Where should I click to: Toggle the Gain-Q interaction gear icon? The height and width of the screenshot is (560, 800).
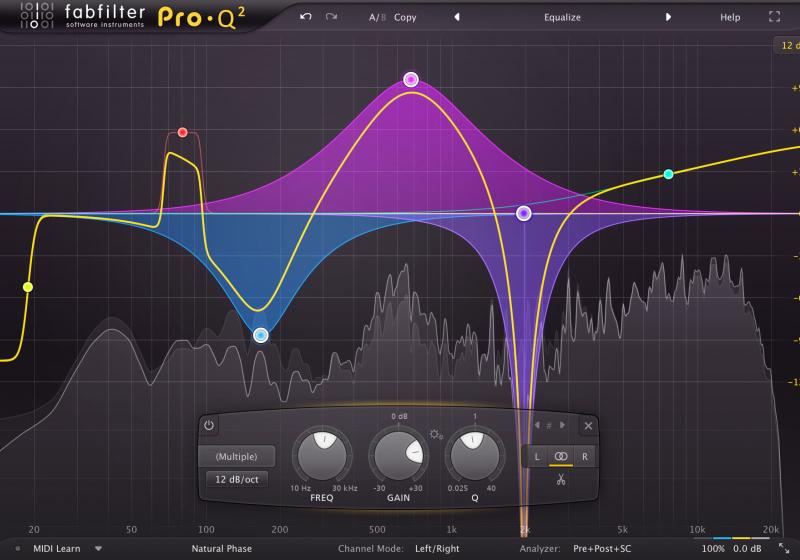click(436, 435)
